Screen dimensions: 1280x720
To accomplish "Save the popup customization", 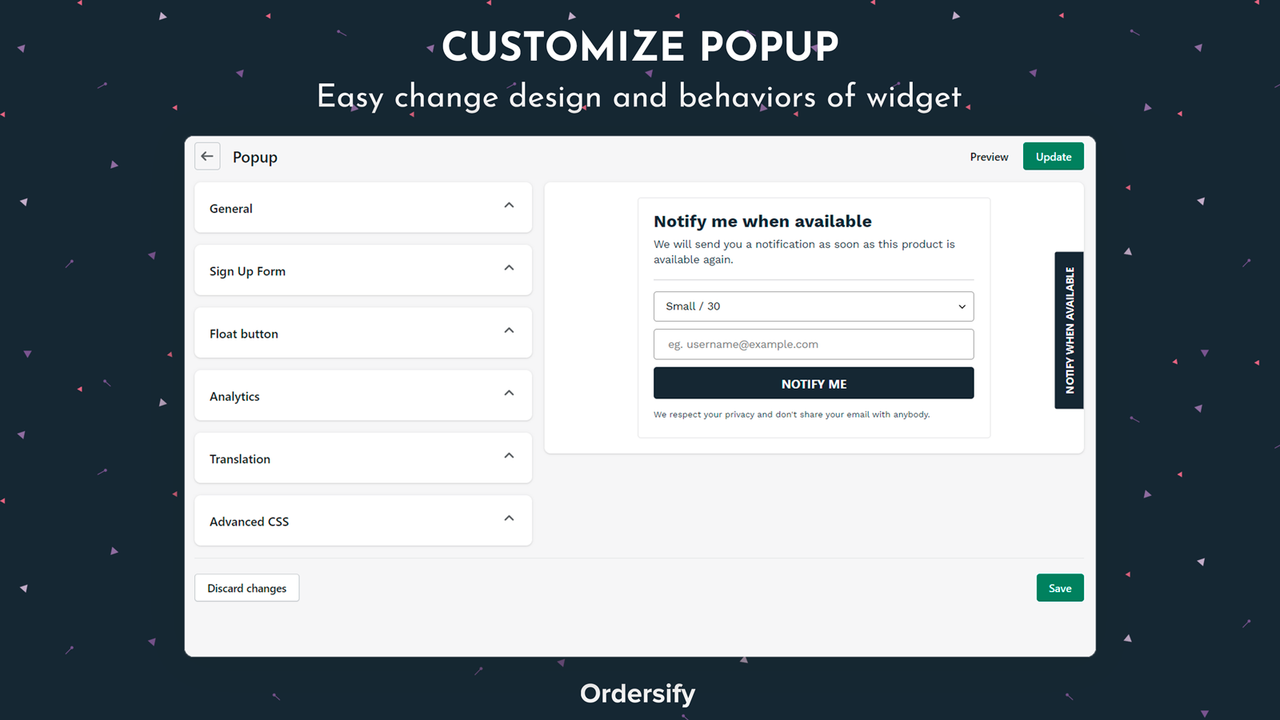I will [1059, 587].
